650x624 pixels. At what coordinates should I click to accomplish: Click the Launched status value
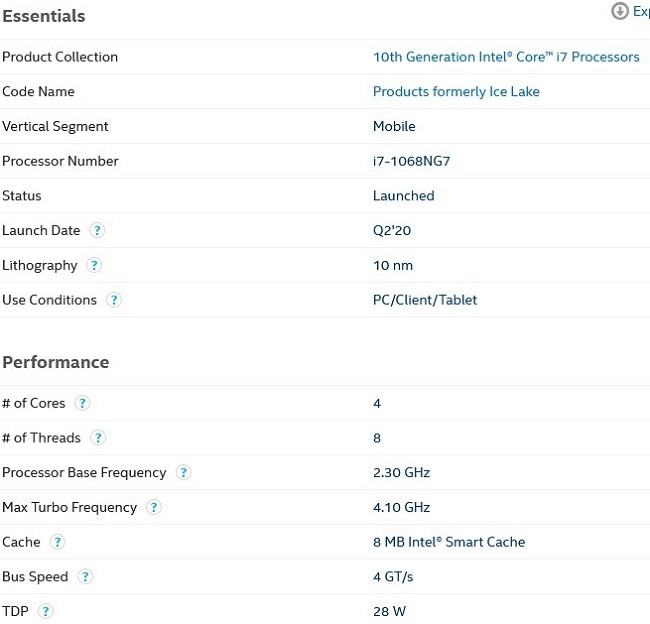tap(404, 196)
